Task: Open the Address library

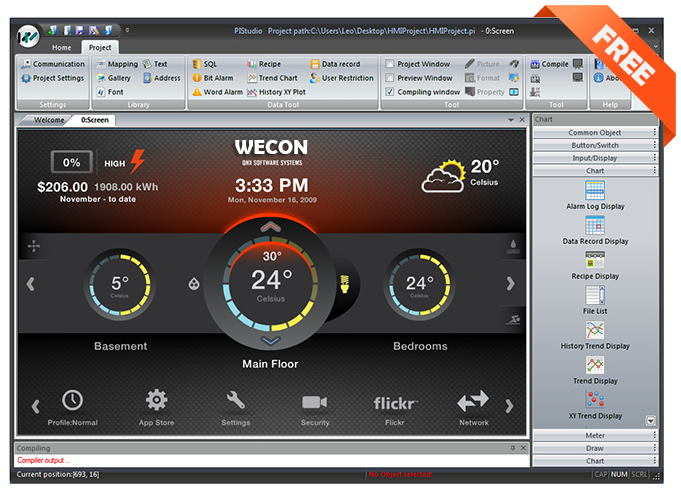Action: pos(162,78)
